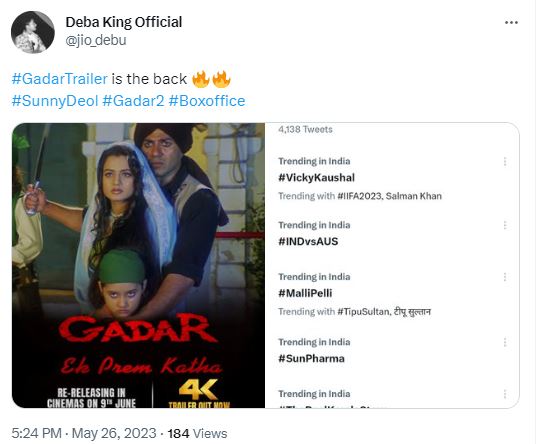Open options menu beside #INDvsAUS trend

pos(505,225)
